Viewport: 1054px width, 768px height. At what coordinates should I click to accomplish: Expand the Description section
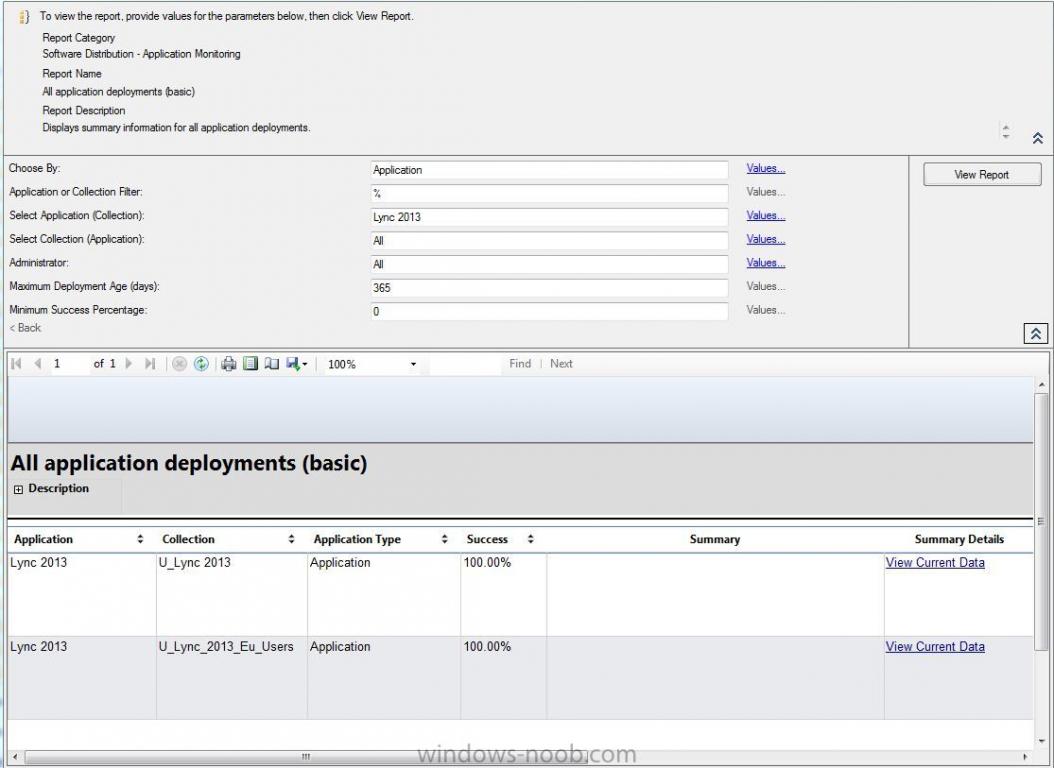pyautogui.click(x=18, y=489)
